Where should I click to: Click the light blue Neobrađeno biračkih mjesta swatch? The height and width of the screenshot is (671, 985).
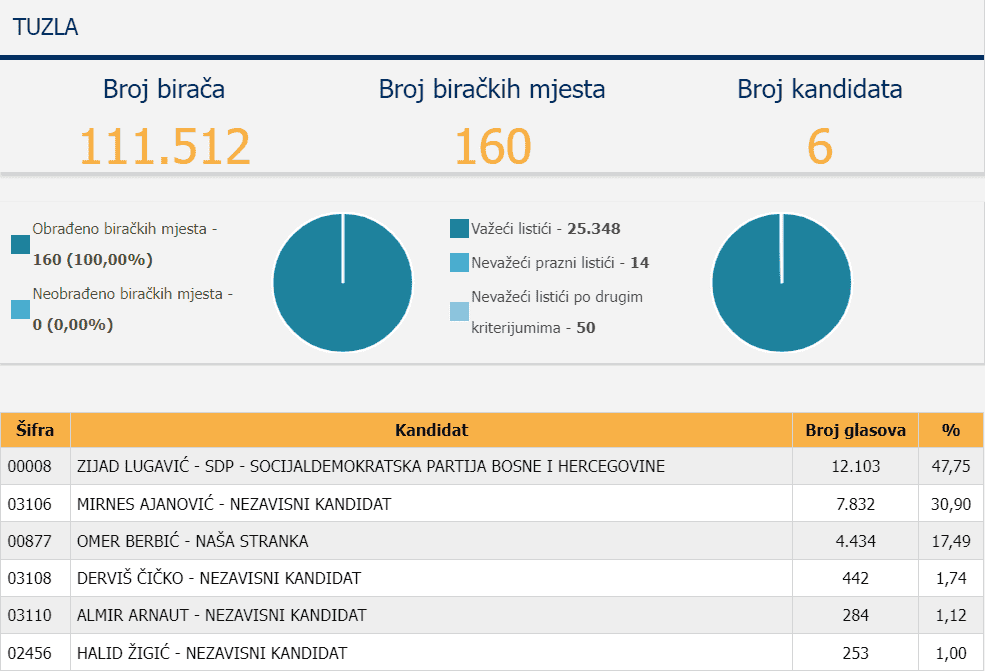pos(20,310)
